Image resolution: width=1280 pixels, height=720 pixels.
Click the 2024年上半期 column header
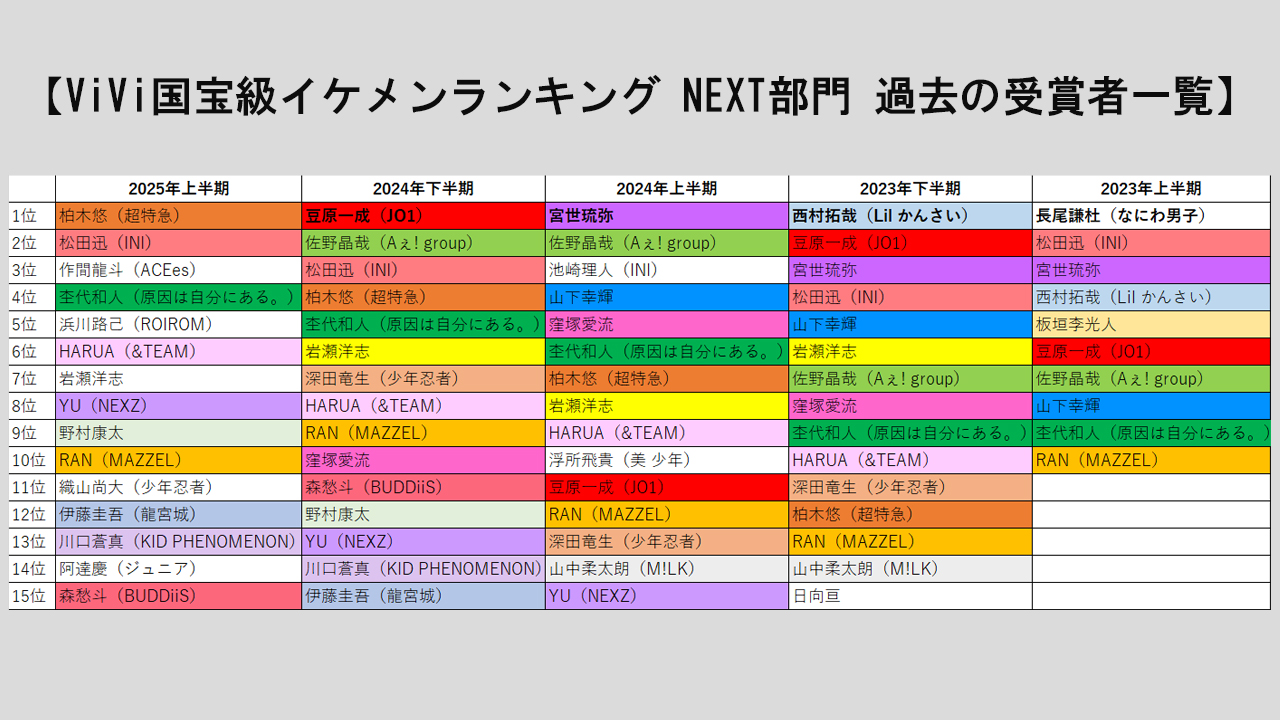pos(667,188)
